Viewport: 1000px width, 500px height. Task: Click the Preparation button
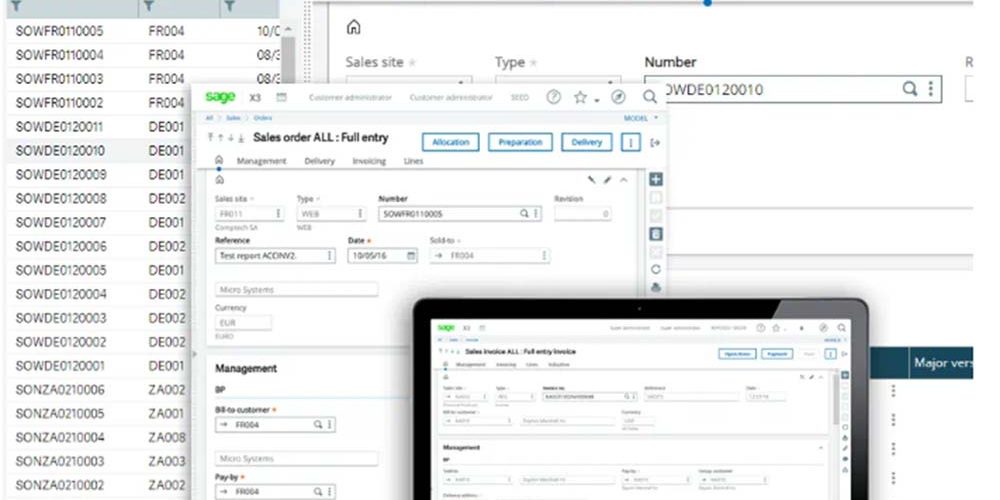click(x=520, y=142)
